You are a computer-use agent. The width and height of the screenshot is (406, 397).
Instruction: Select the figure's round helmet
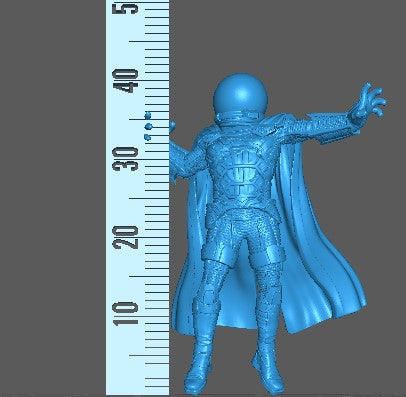[240, 94]
